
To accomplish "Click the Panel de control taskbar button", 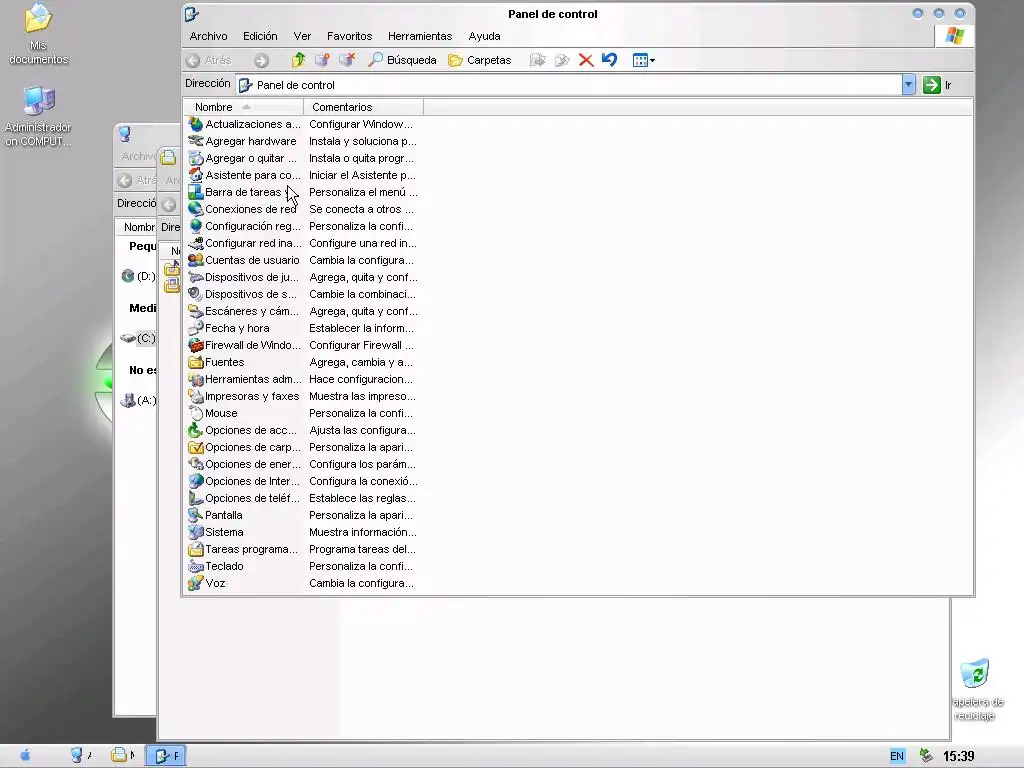I will 165,756.
